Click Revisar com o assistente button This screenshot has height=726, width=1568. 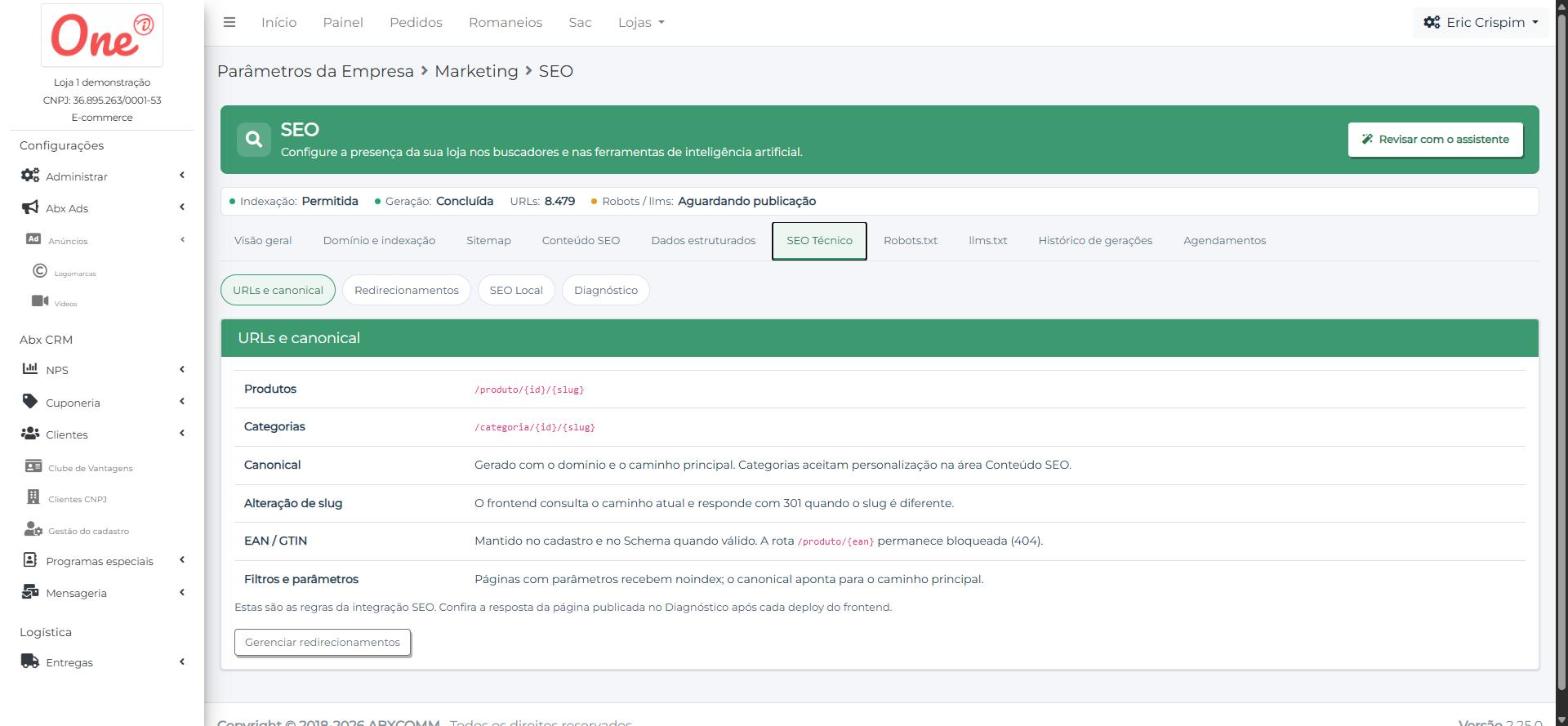[x=1435, y=139]
